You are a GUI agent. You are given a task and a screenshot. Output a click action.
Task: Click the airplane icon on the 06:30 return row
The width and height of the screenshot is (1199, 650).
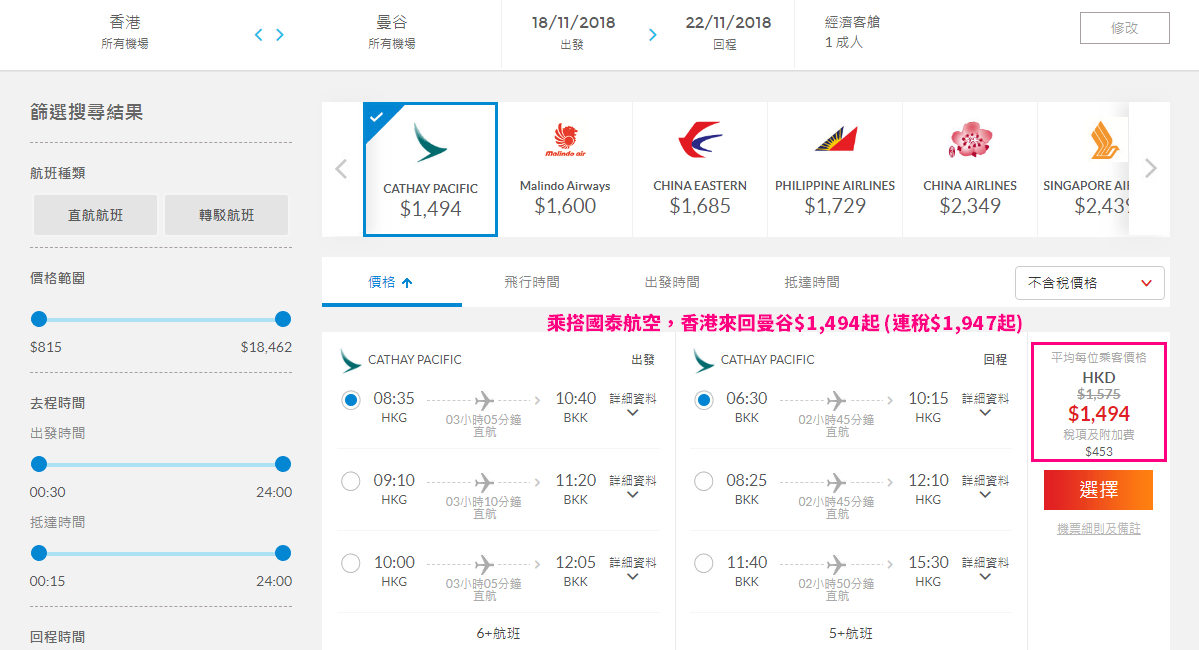coord(837,400)
